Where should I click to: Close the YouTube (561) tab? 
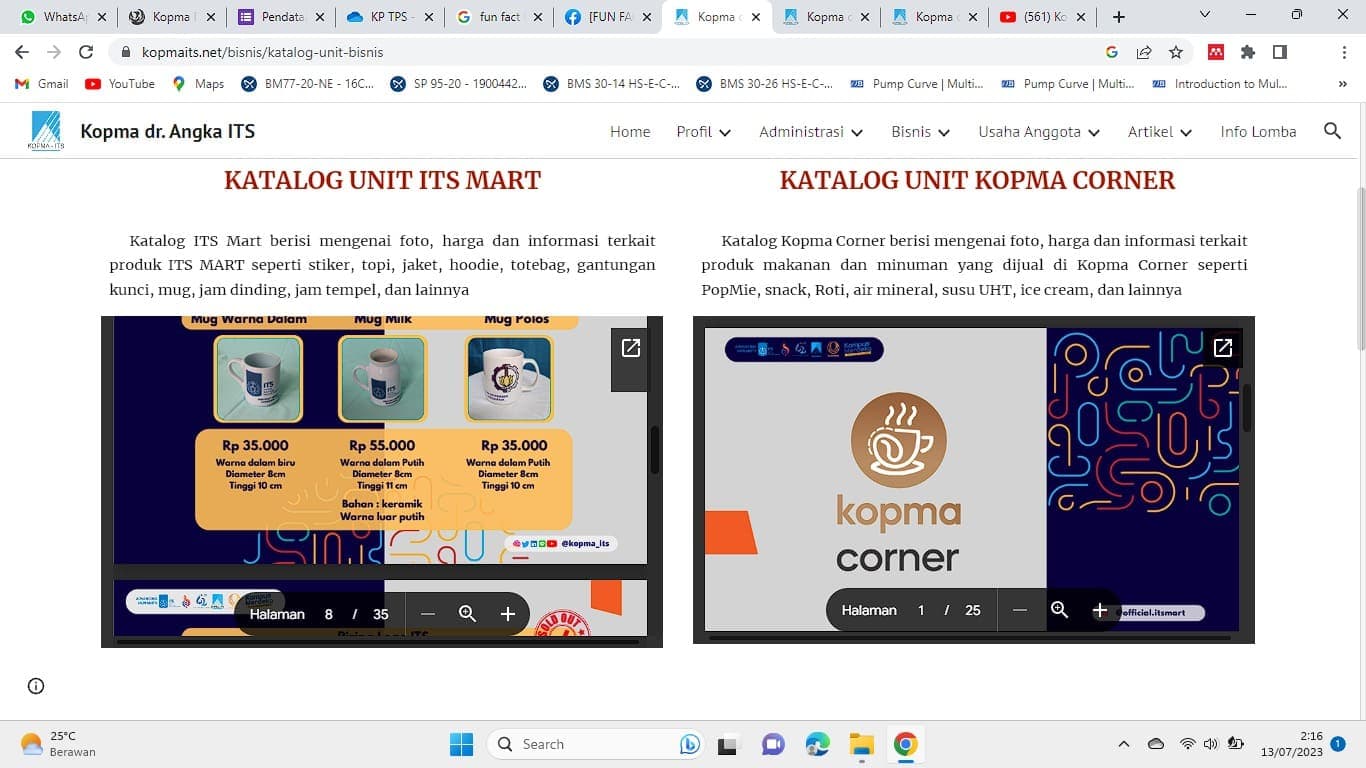[1081, 17]
